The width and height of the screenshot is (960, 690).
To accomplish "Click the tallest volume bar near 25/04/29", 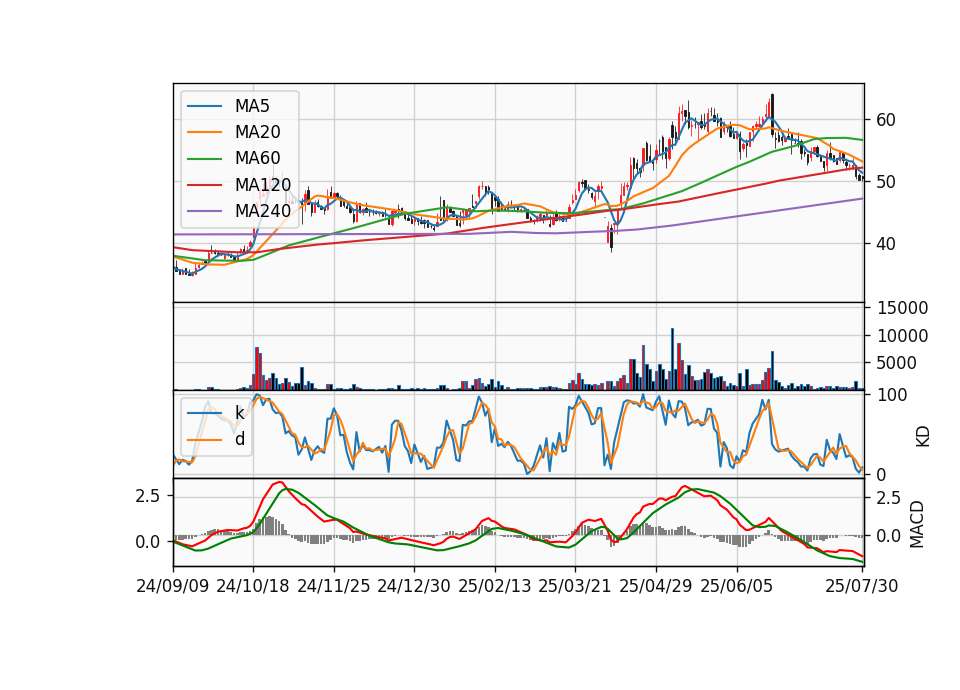I will point(672,359).
